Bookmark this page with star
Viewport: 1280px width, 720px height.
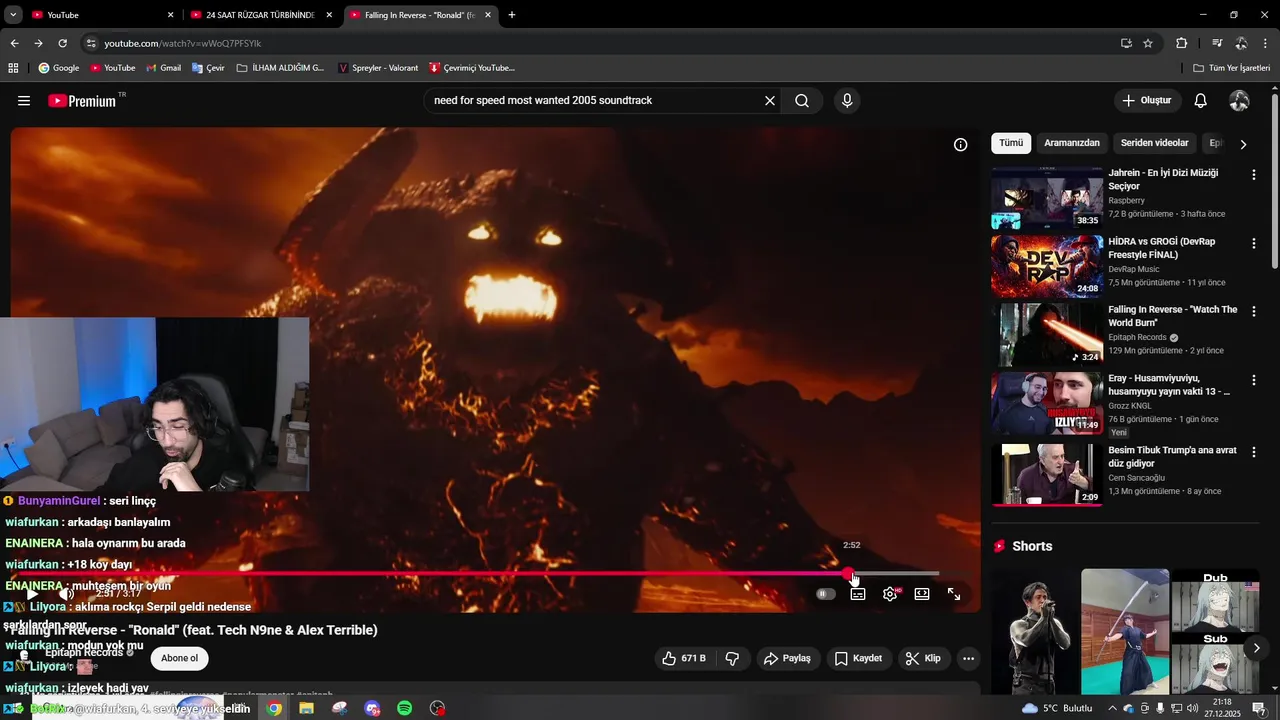(x=1148, y=43)
